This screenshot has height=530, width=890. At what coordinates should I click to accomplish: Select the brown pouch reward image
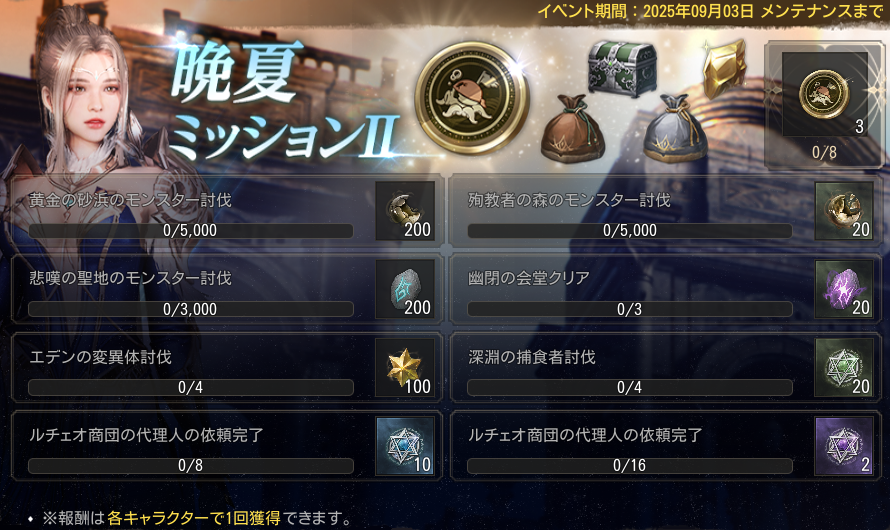click(x=572, y=129)
